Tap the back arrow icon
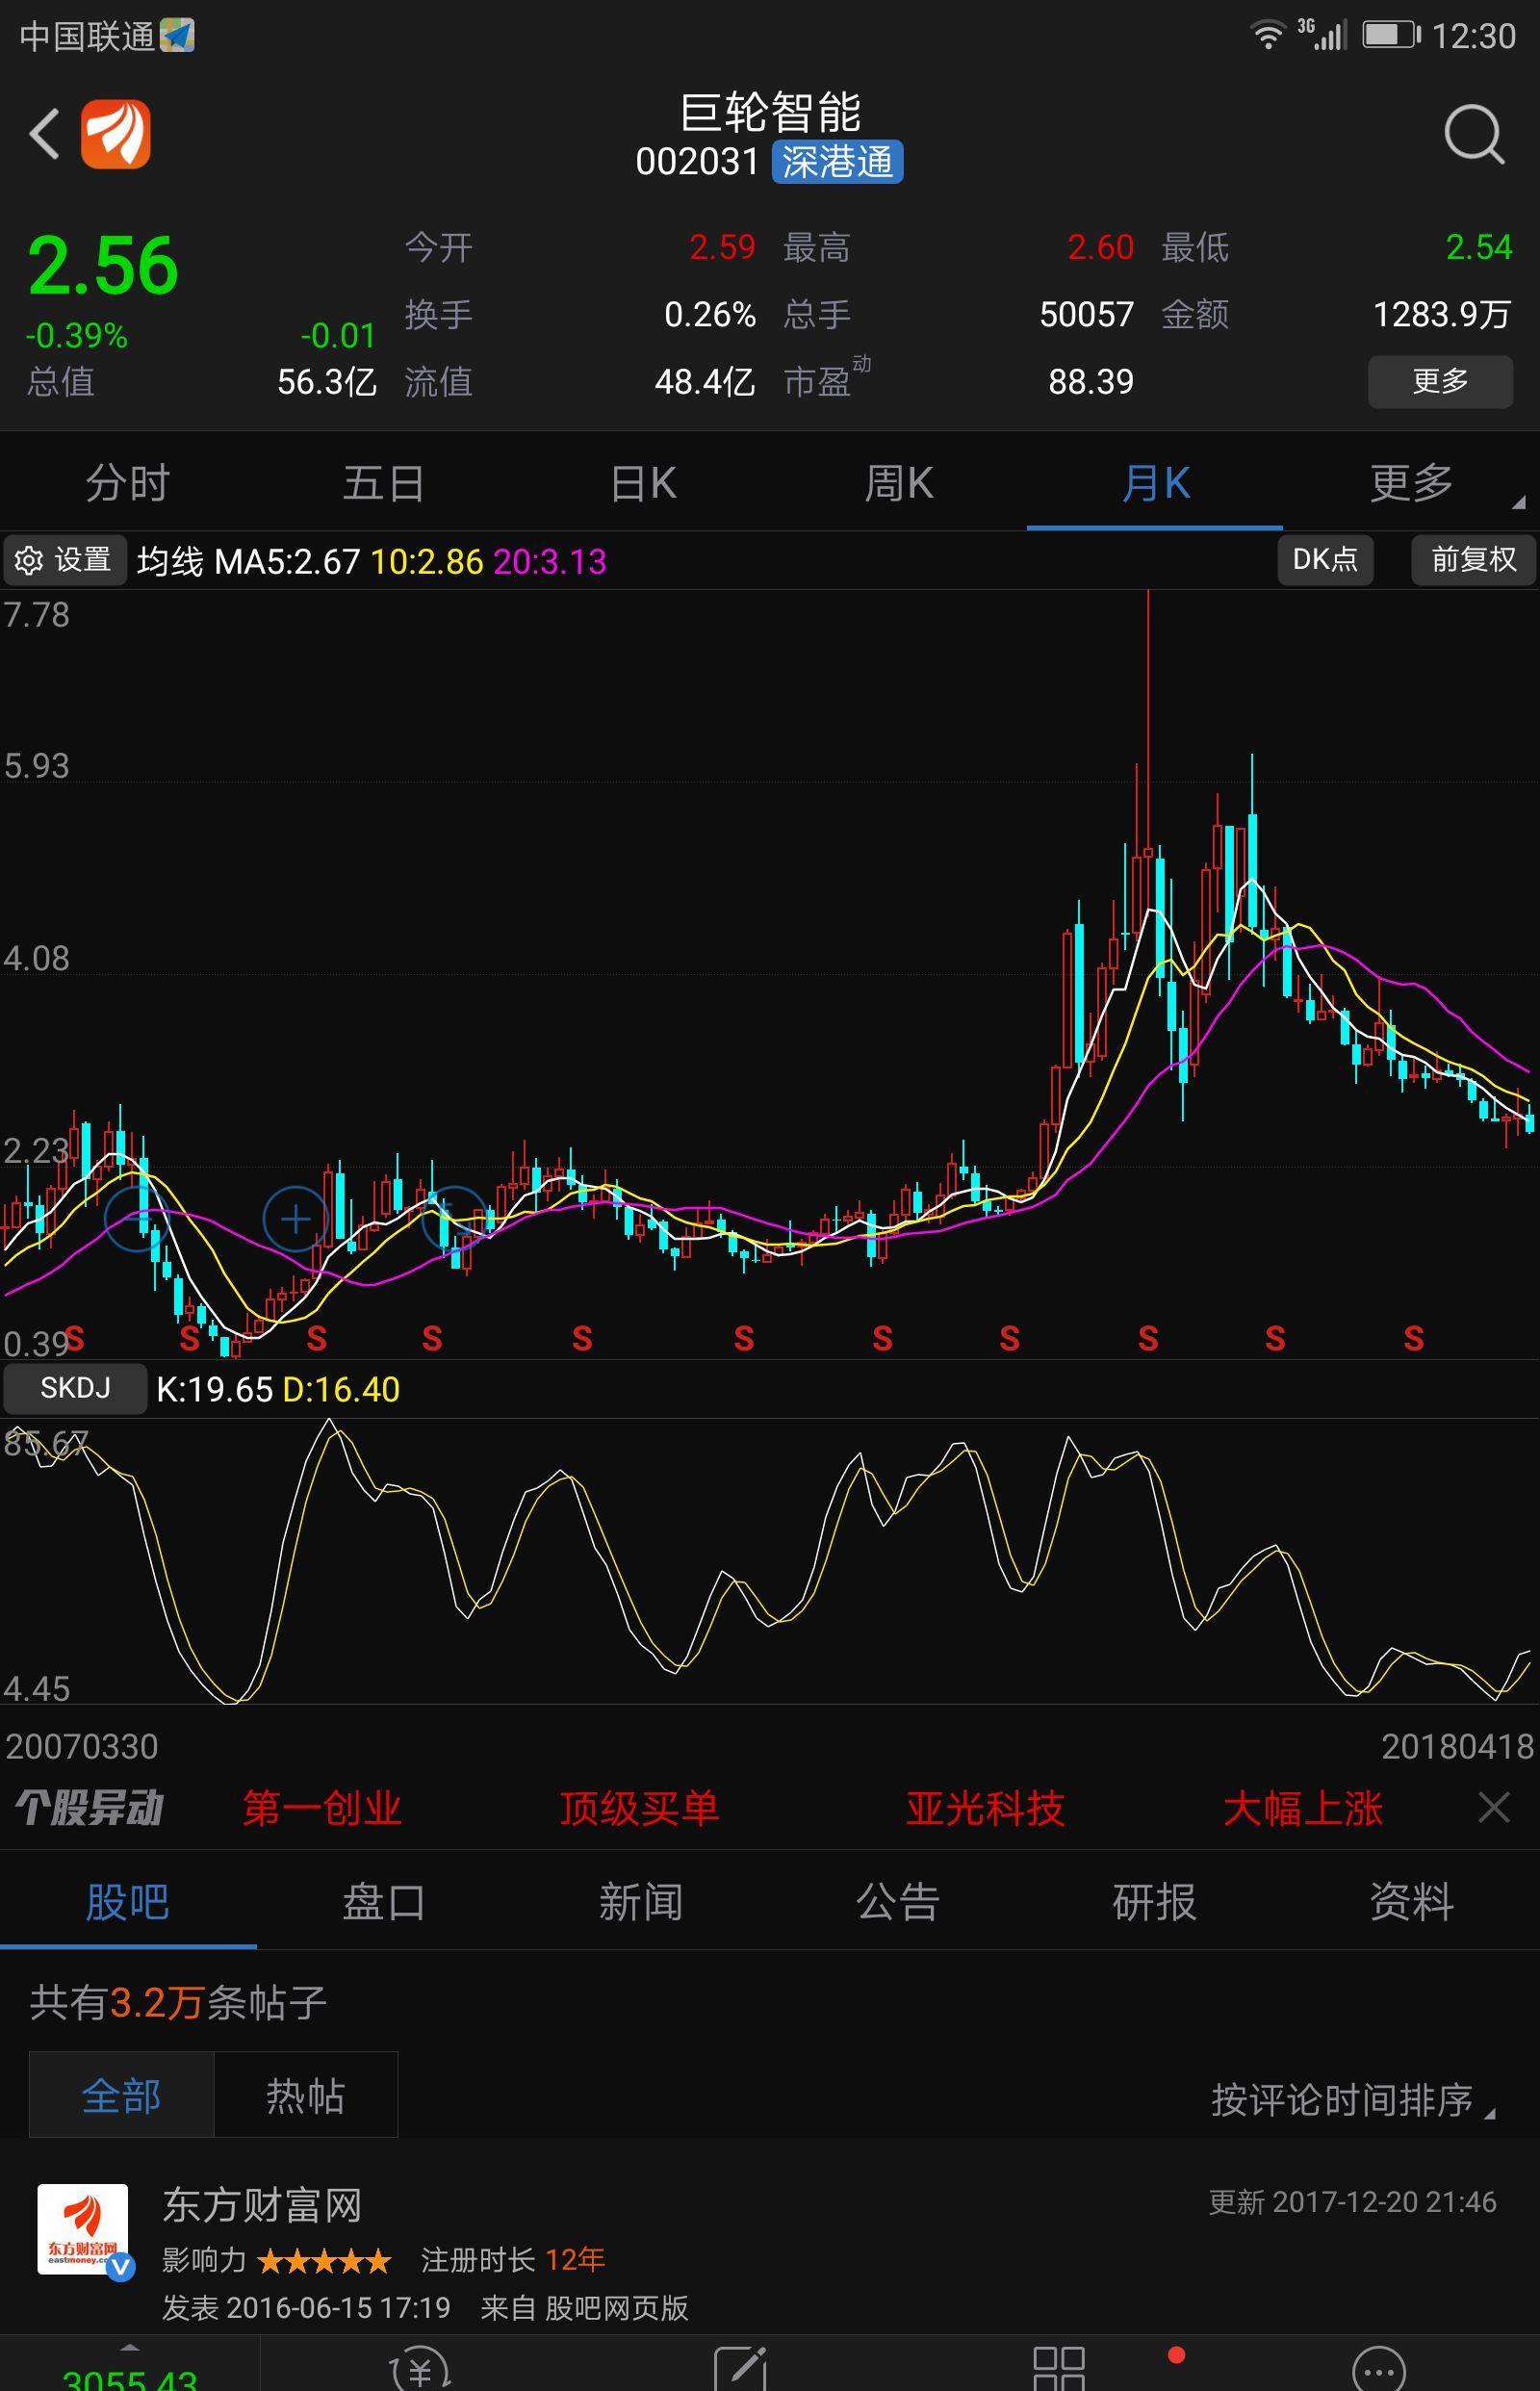Screen dimensions: 1540x2391 point(44,134)
